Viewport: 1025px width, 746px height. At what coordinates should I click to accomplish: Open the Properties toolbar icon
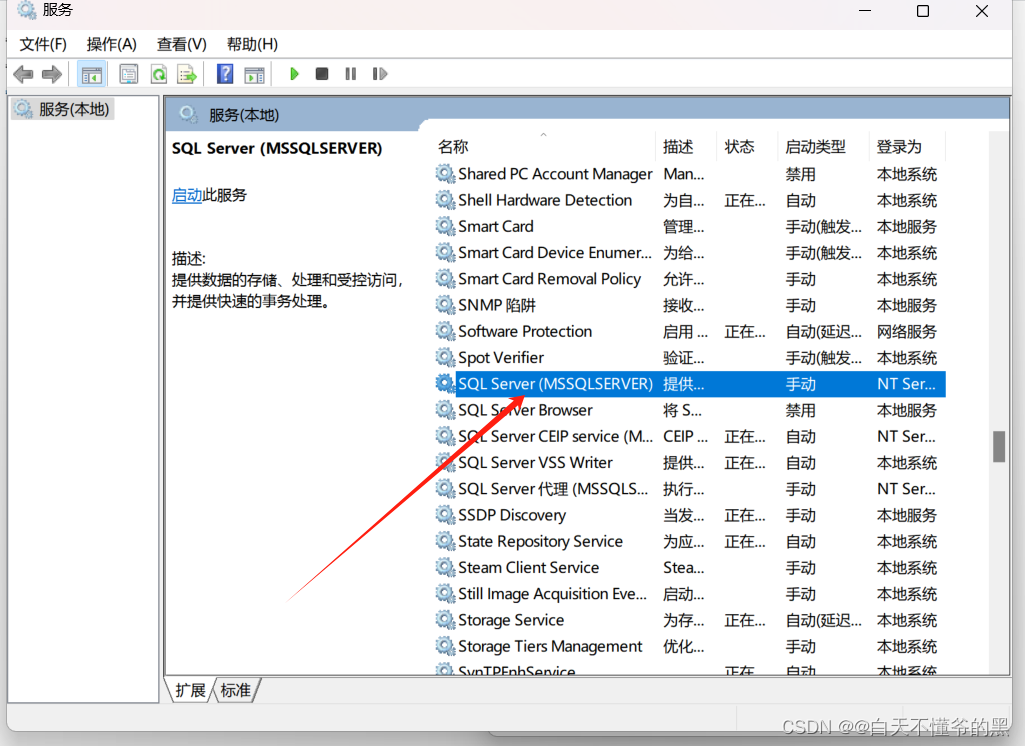pyautogui.click(x=129, y=75)
